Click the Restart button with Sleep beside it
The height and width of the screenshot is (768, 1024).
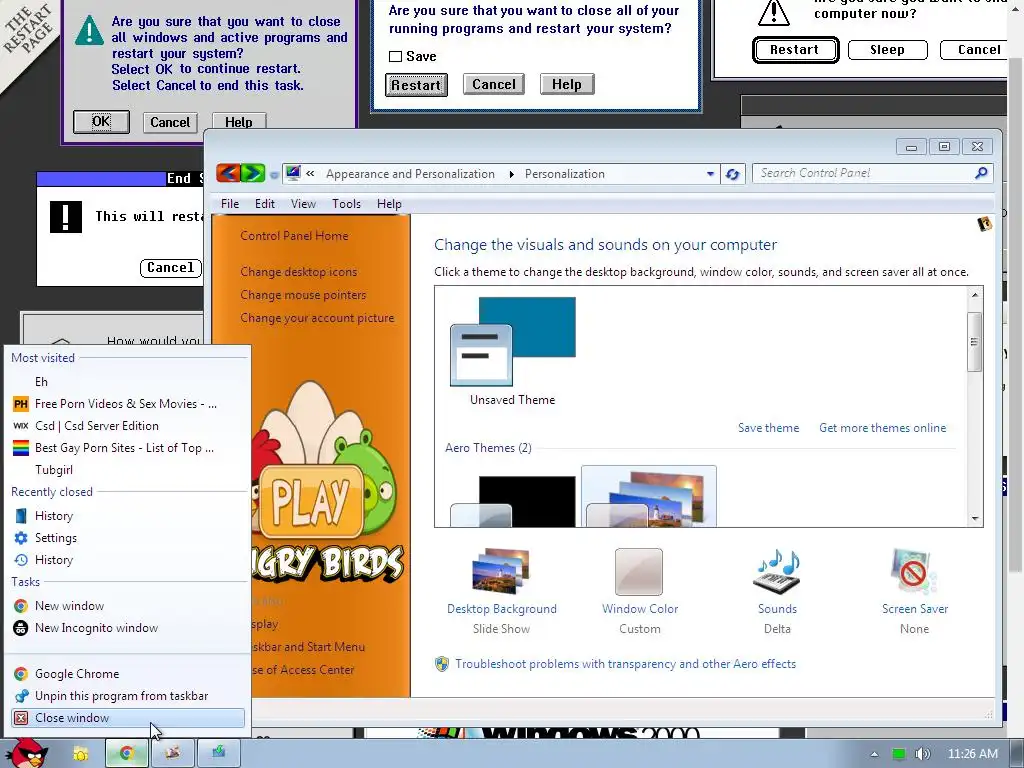[795, 50]
